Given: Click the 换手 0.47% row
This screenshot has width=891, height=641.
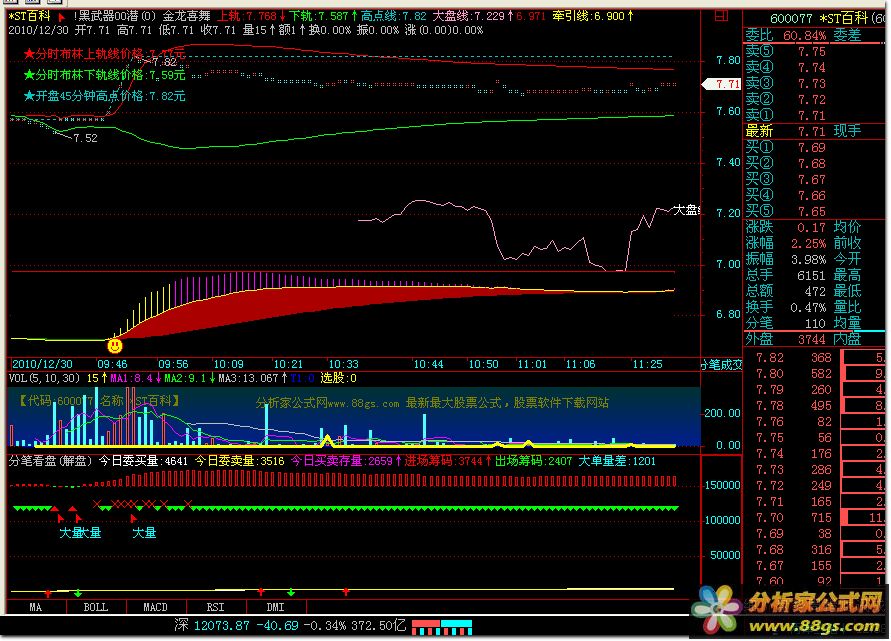Looking at the screenshot, I should point(786,307).
